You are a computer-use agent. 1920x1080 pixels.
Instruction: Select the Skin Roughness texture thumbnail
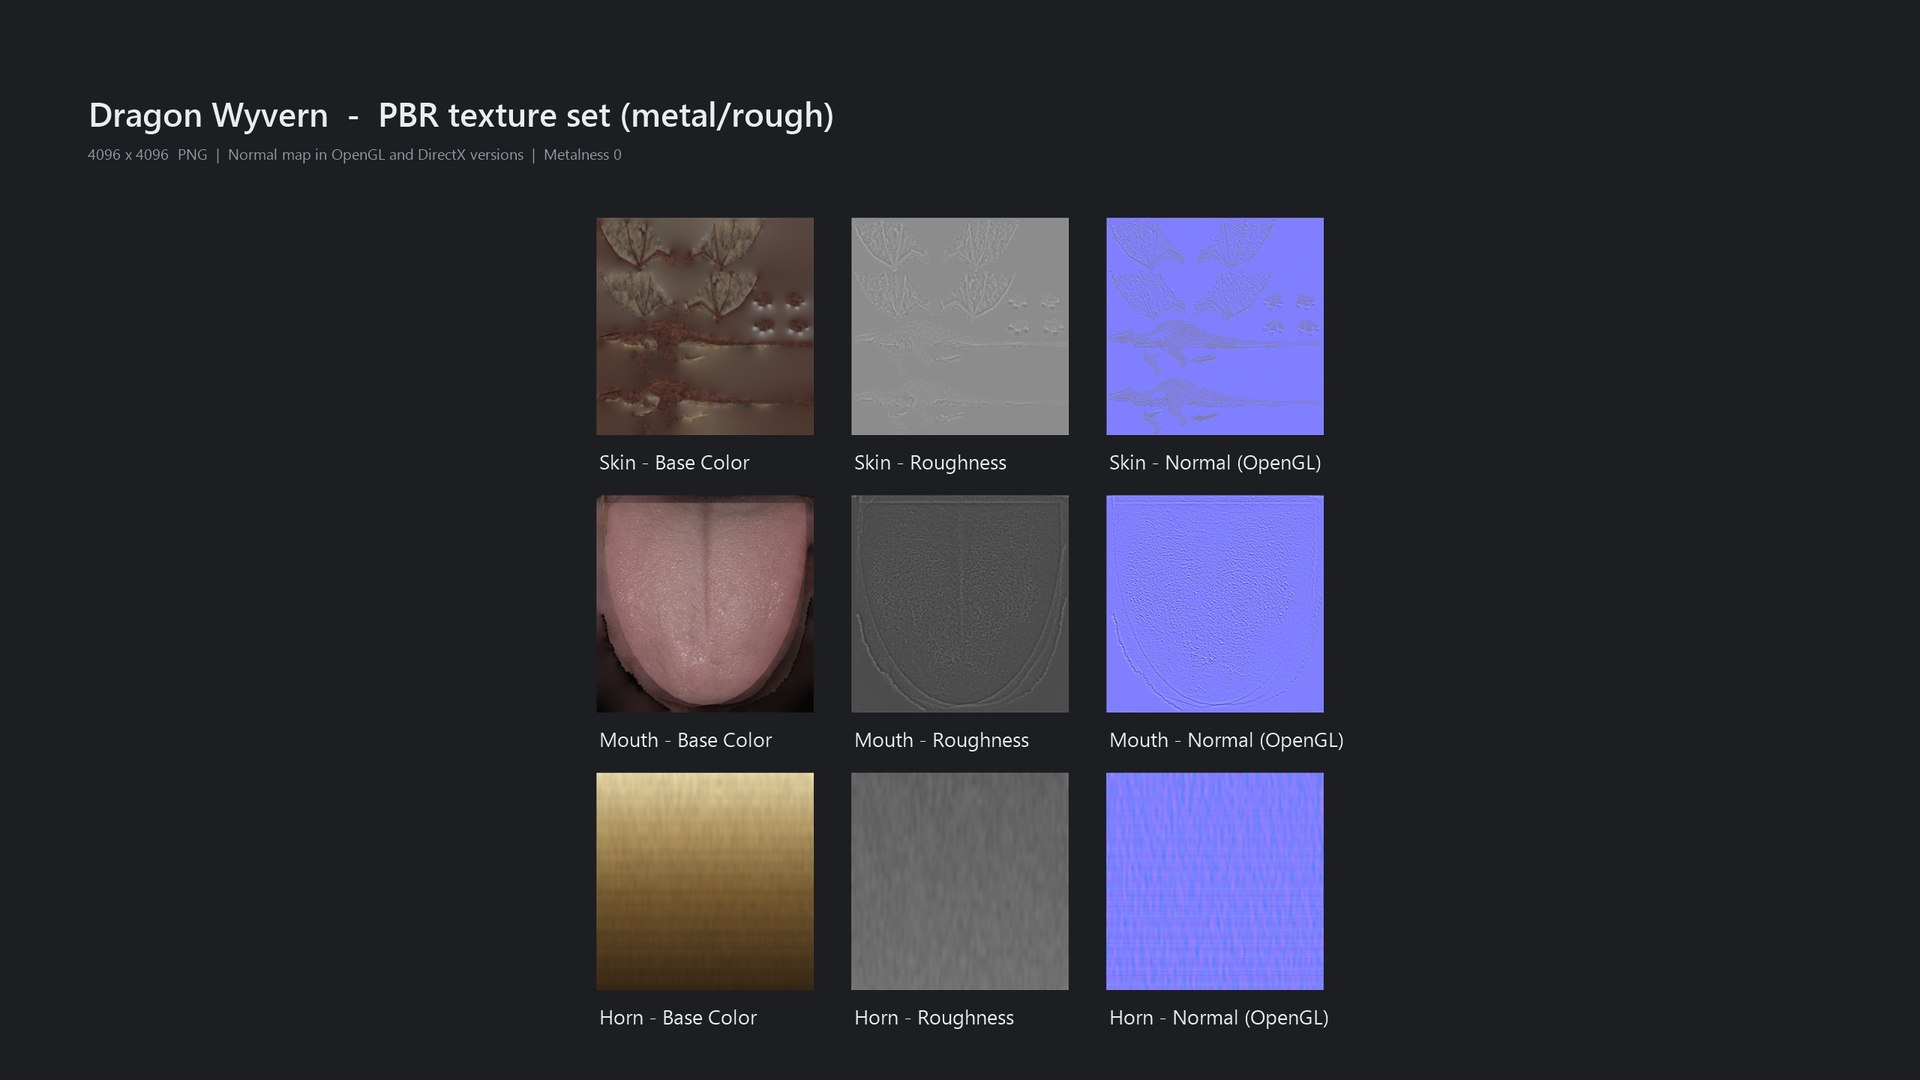coord(960,326)
